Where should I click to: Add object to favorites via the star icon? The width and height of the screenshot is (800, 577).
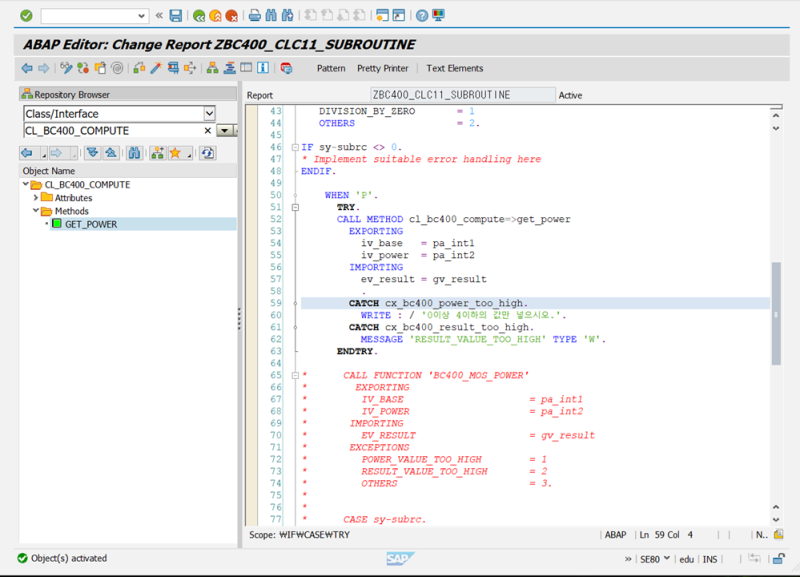pyautogui.click(x=176, y=152)
